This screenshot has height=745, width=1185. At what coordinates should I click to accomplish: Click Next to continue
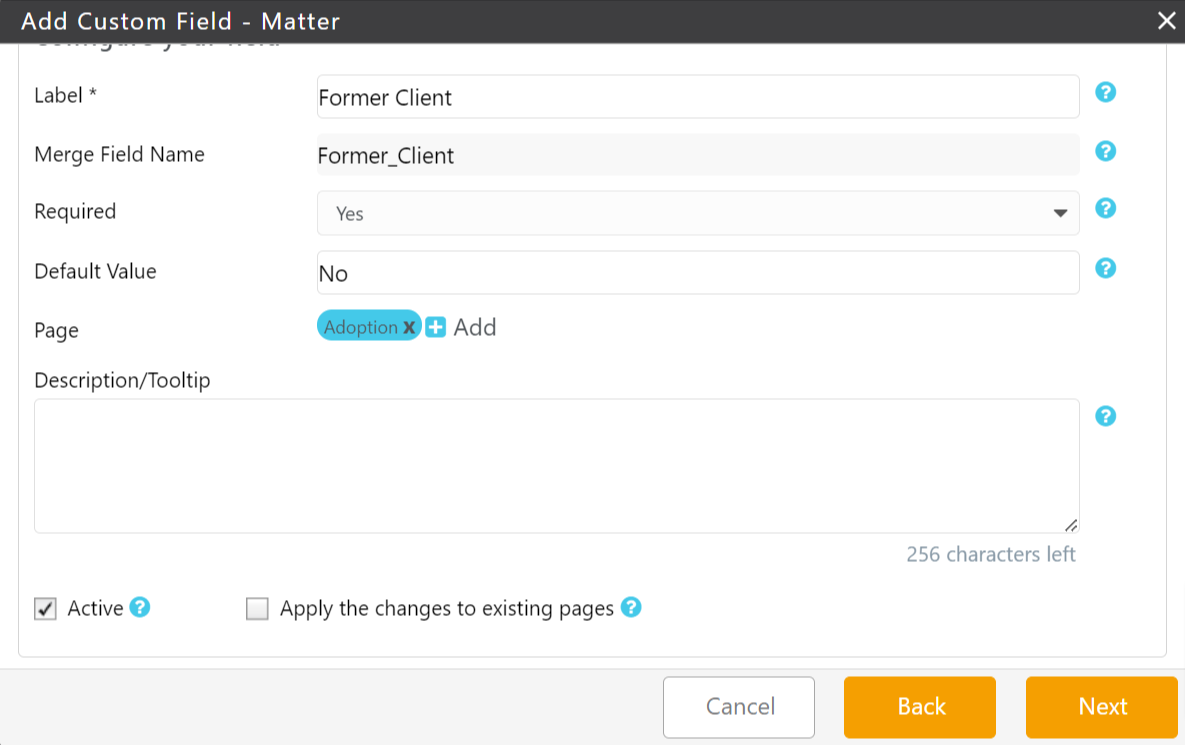(x=1102, y=707)
